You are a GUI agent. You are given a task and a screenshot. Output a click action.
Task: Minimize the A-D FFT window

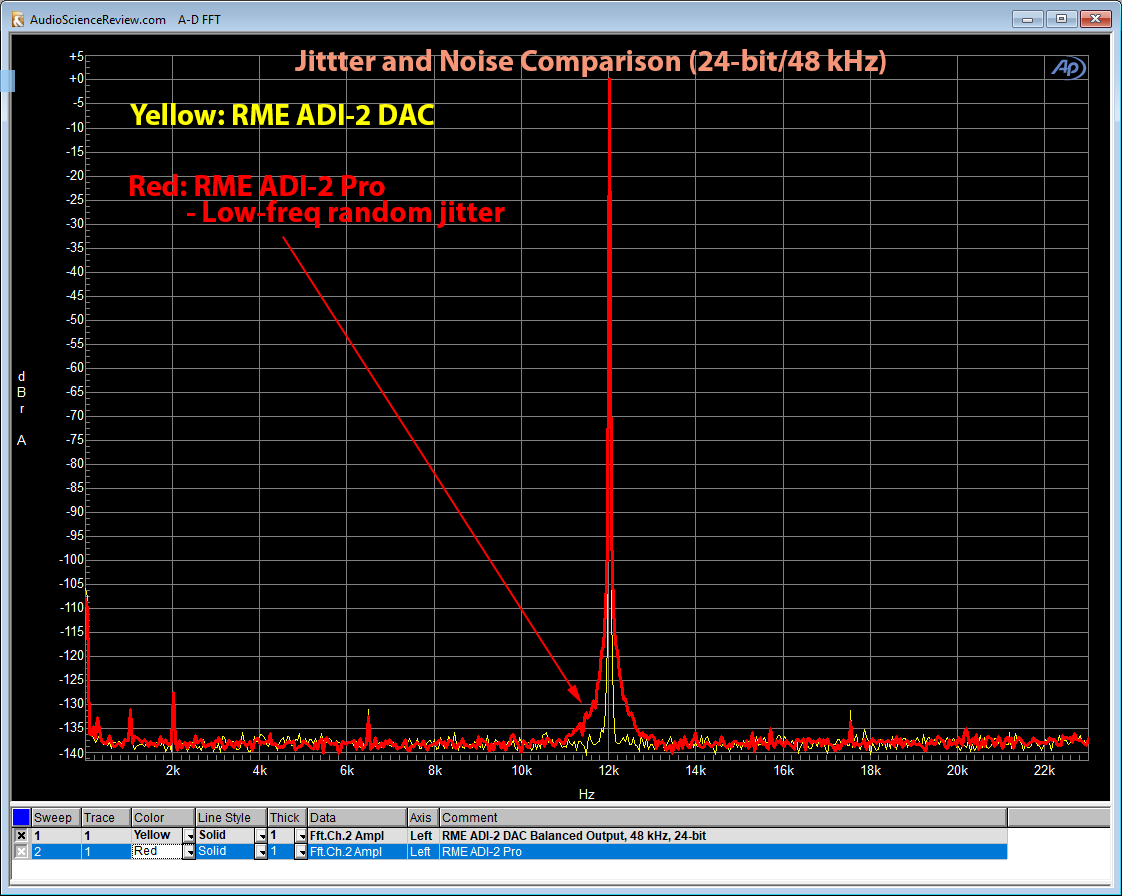(x=1028, y=19)
